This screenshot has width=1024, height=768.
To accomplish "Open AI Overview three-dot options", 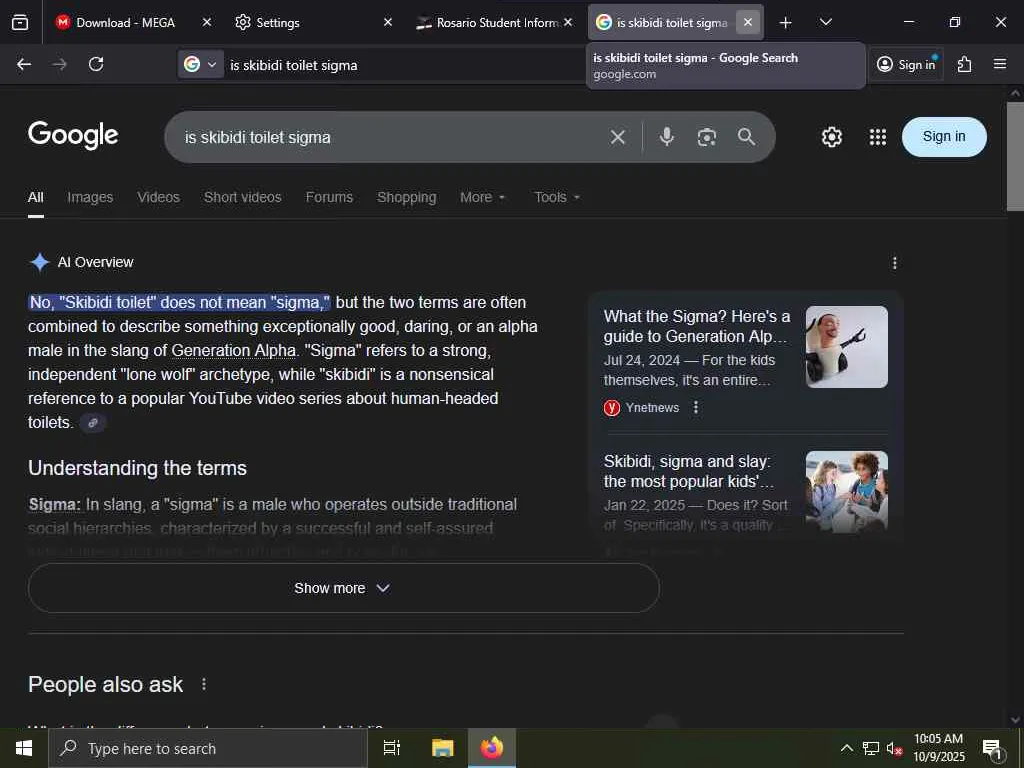I will click(895, 263).
